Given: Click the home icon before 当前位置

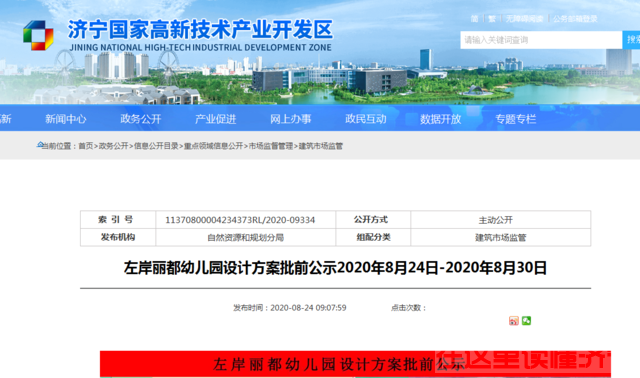Looking at the screenshot, I should [x=40, y=145].
